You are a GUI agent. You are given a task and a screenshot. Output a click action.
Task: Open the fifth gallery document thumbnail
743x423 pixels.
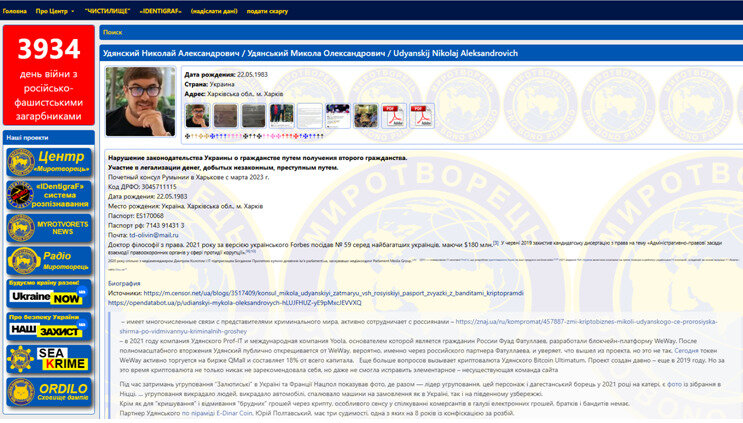pyautogui.click(x=310, y=116)
